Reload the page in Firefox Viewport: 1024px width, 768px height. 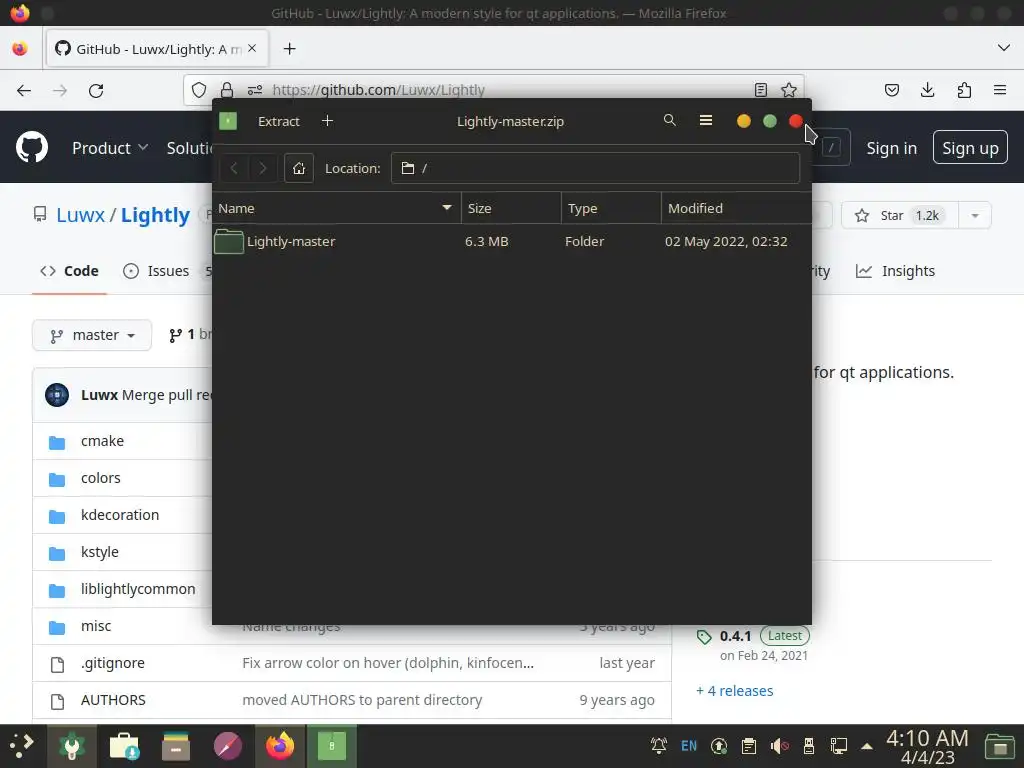(96, 90)
